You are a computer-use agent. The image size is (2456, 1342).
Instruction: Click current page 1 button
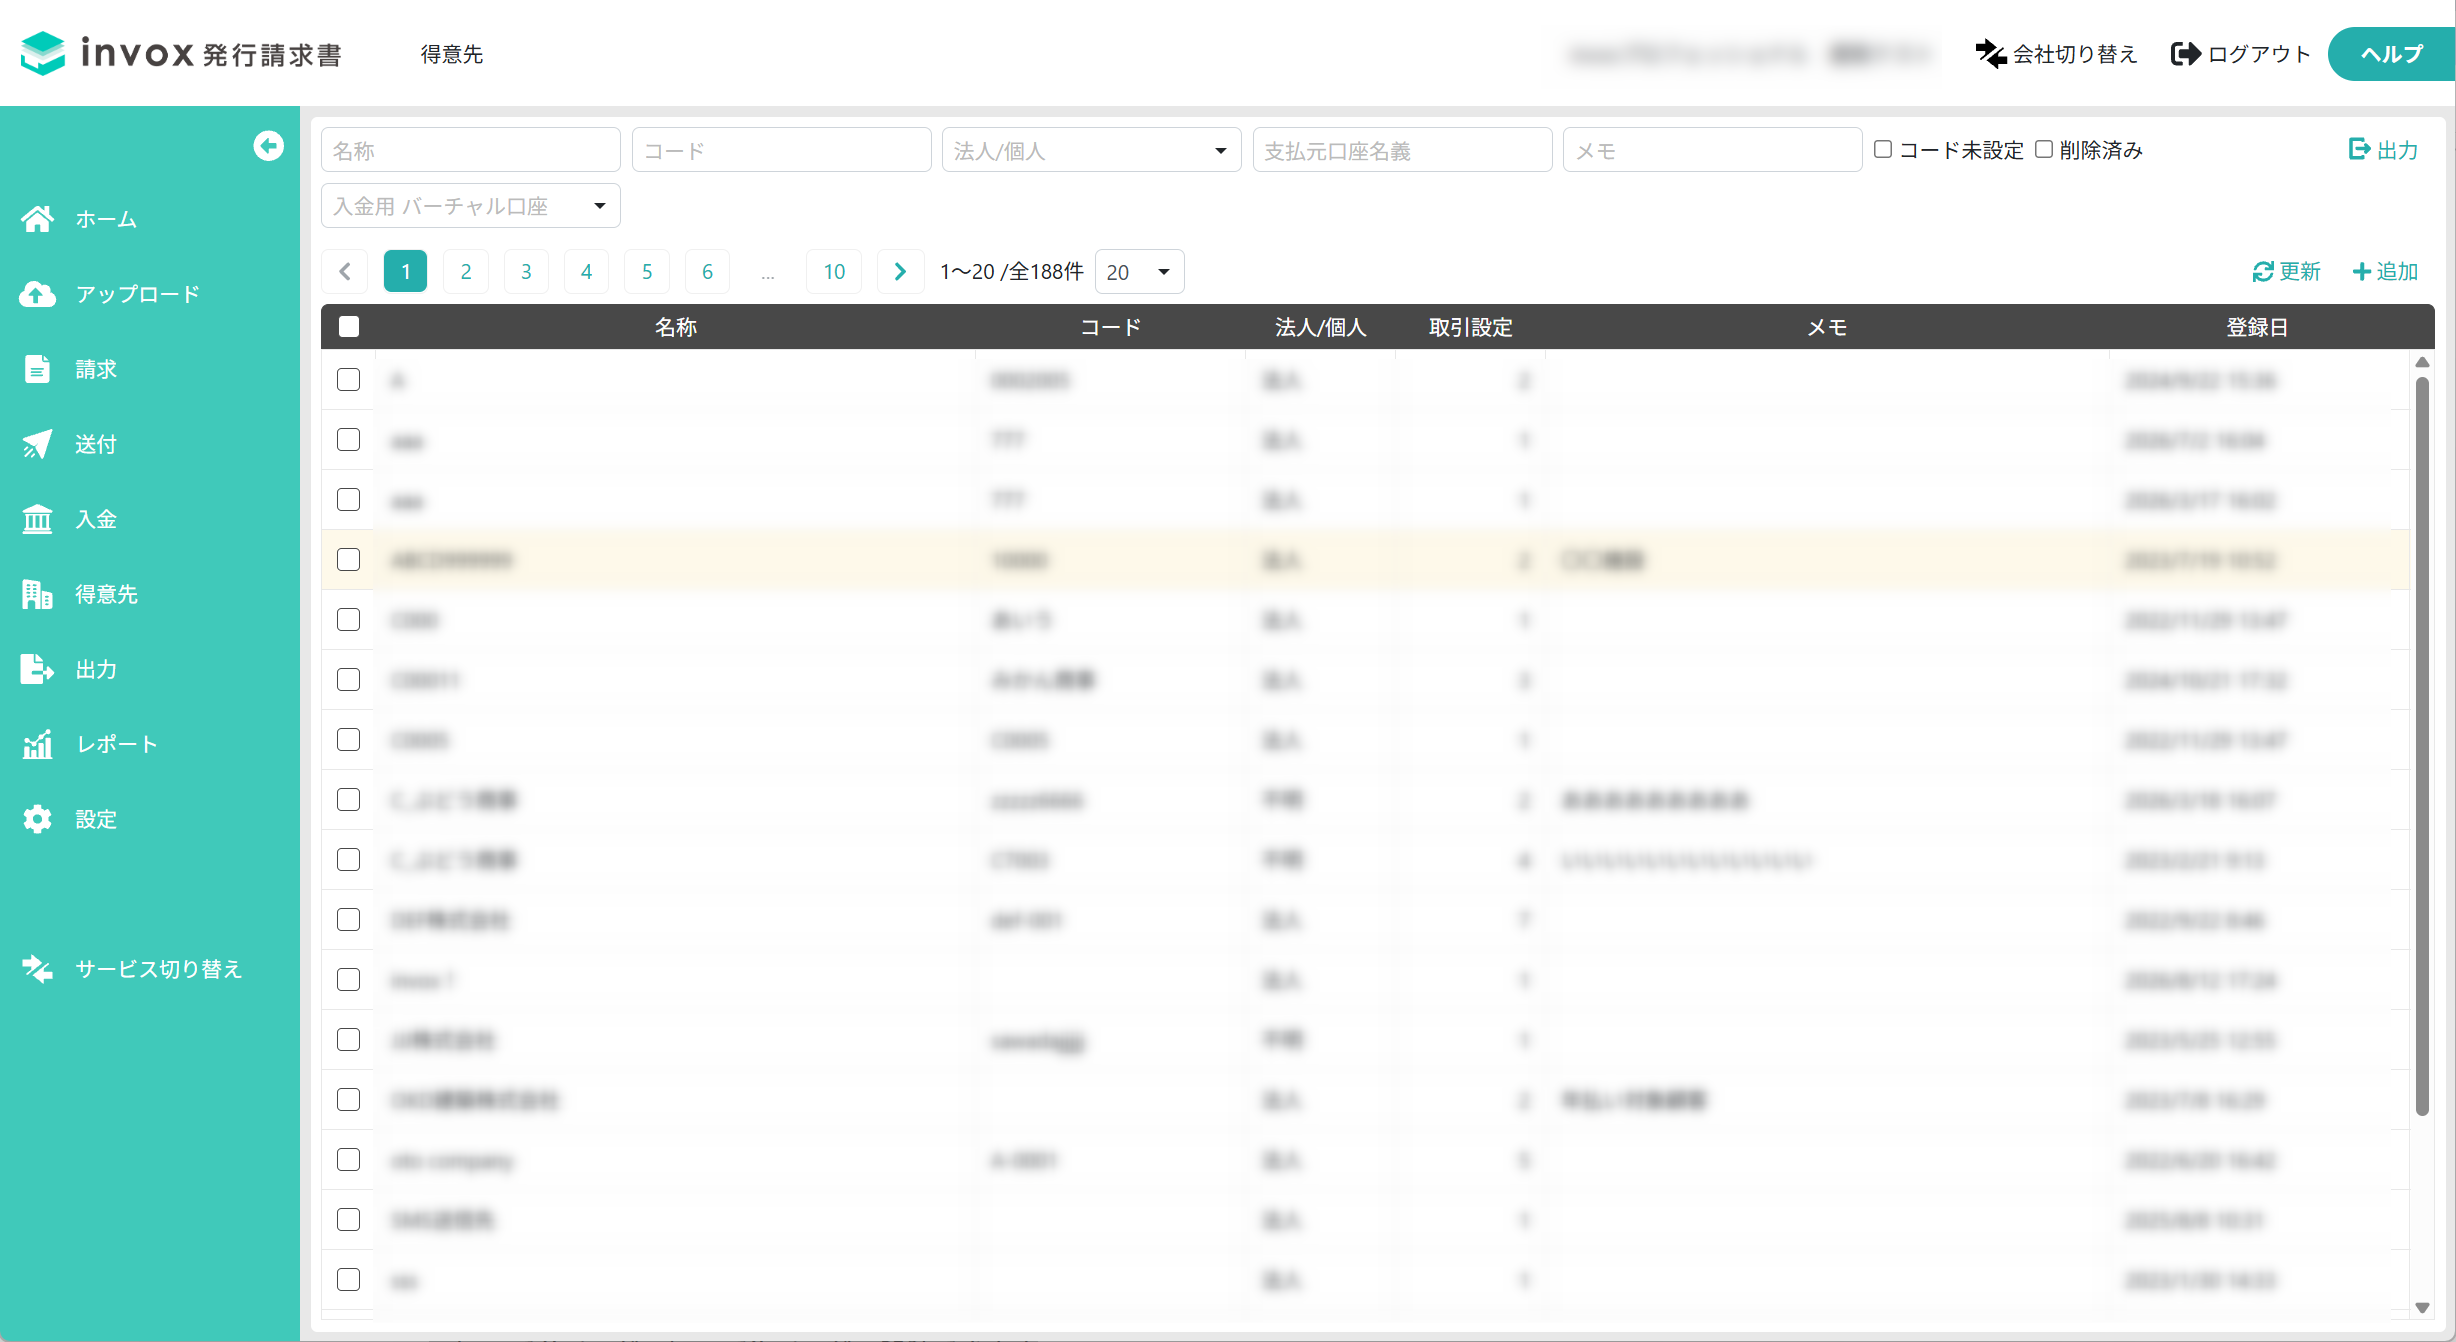tap(405, 271)
